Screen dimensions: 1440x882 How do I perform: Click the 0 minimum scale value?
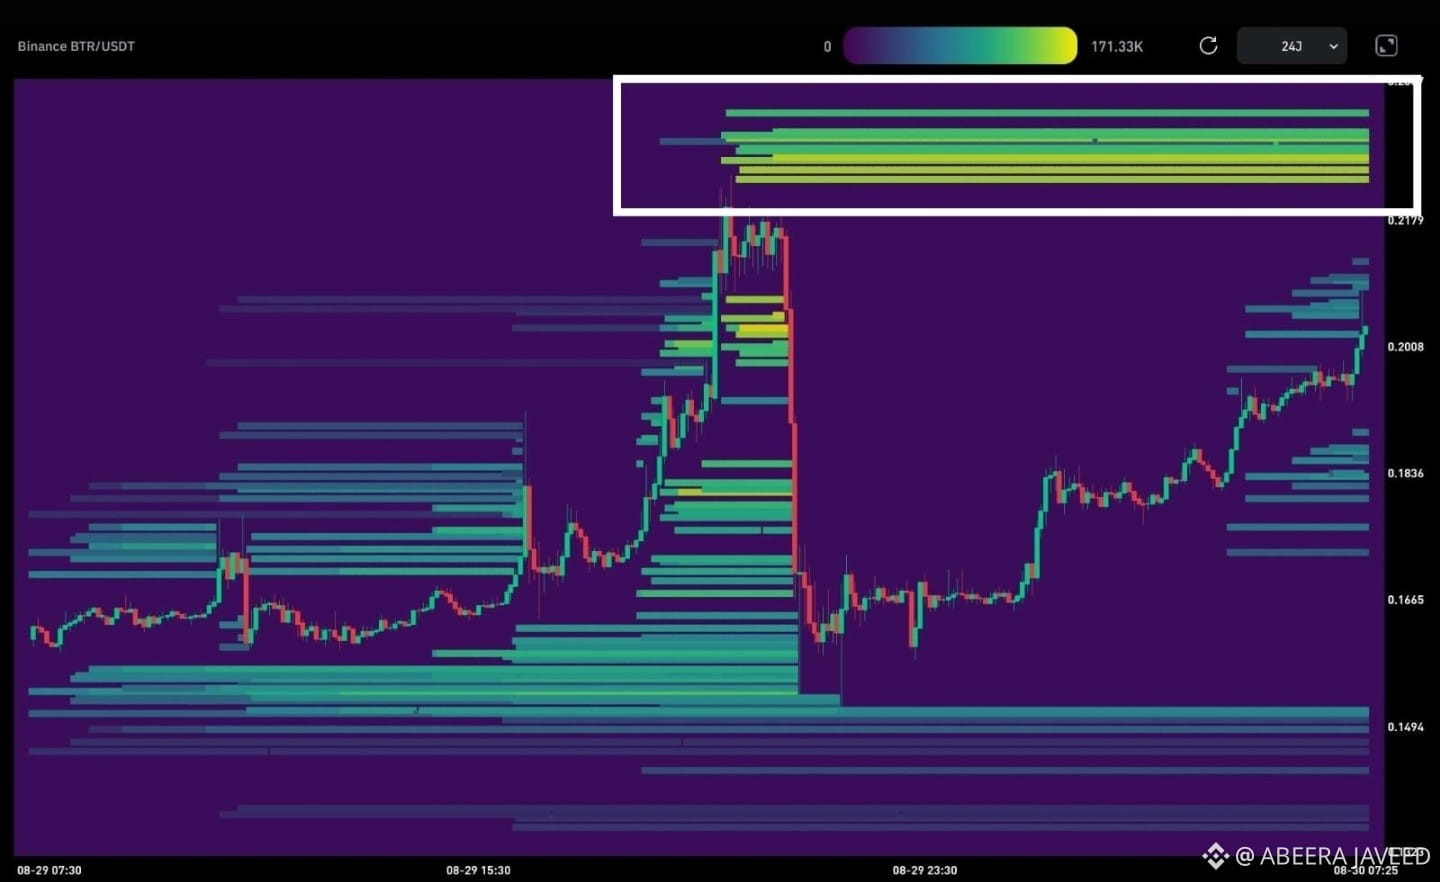[x=827, y=46]
